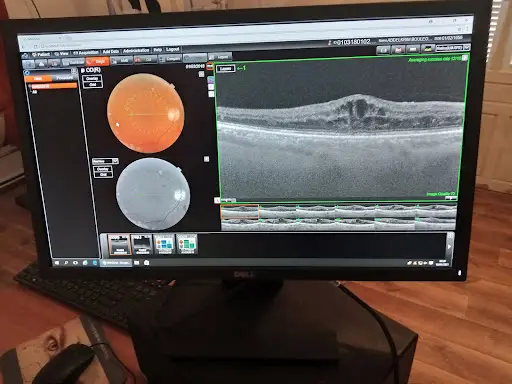Click the home icon left of Patient menu
This screenshot has width=512, height=384.
pos(26,55)
